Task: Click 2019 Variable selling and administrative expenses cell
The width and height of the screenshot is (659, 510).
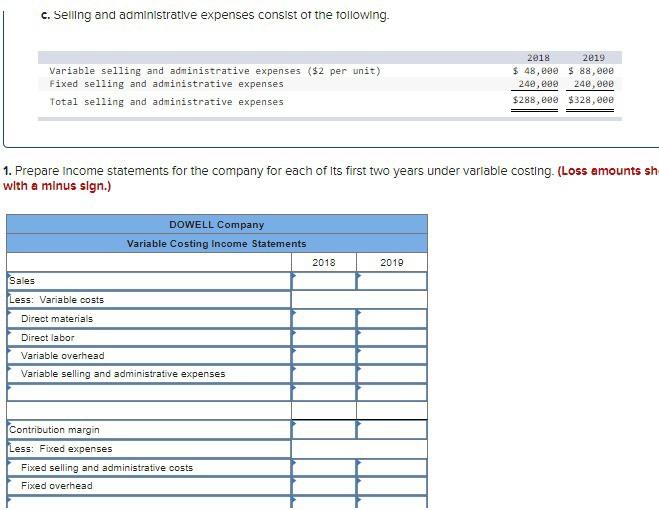Action: [391, 374]
